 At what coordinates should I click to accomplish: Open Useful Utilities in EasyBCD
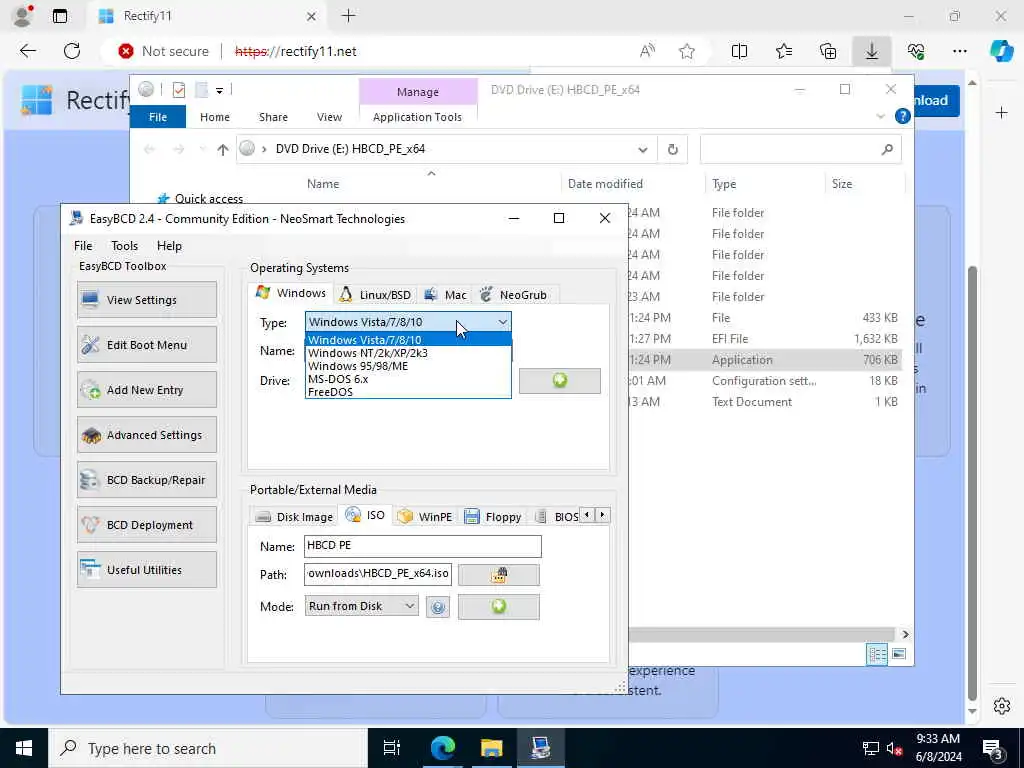click(146, 570)
